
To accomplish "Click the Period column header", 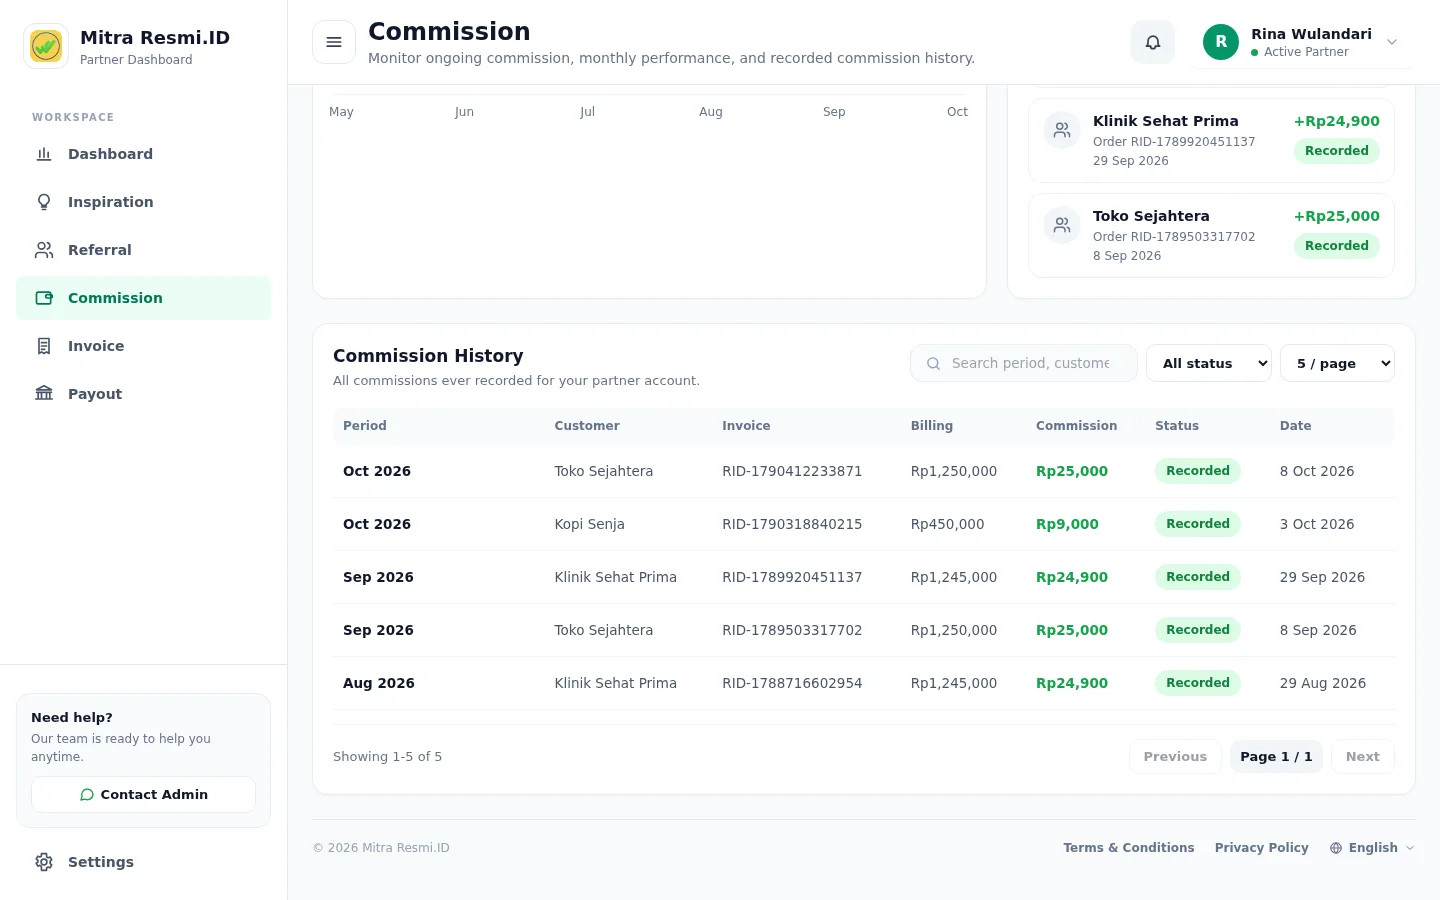I will 364,426.
